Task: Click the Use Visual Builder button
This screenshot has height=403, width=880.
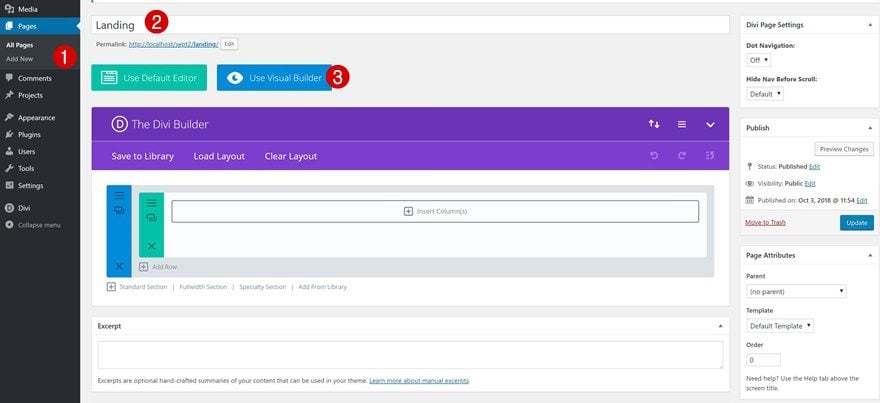Action: point(274,77)
